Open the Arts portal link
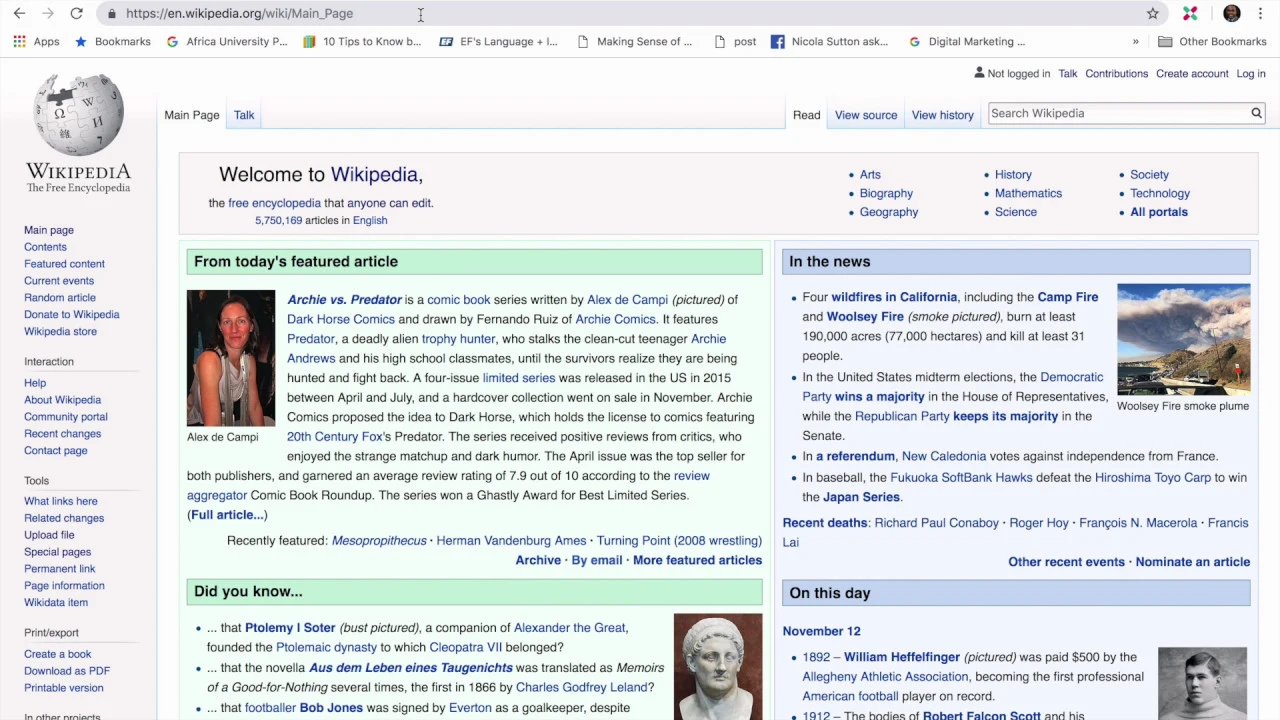The width and height of the screenshot is (1280, 720). (870, 175)
